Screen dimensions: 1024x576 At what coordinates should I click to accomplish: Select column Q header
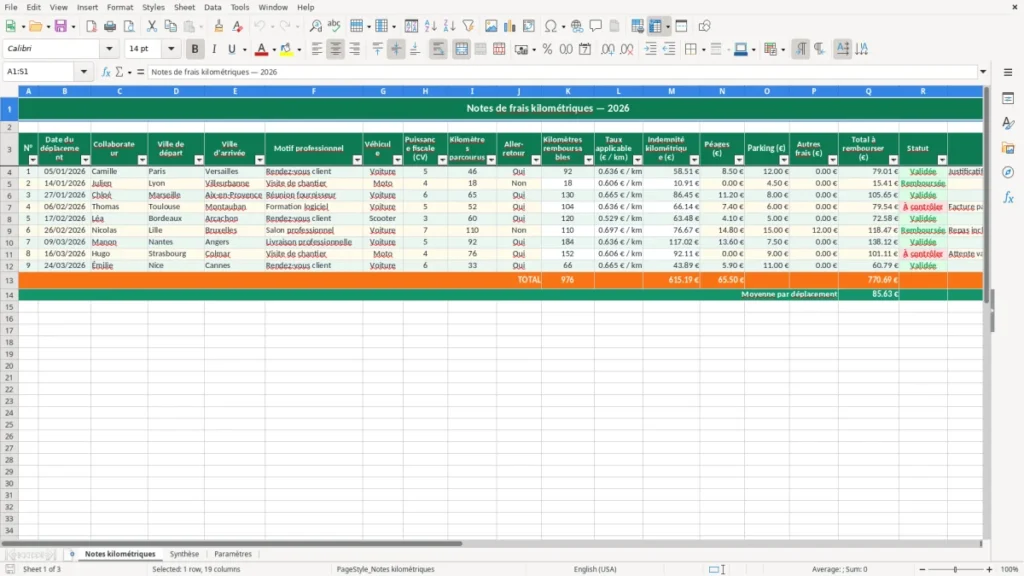tap(869, 91)
